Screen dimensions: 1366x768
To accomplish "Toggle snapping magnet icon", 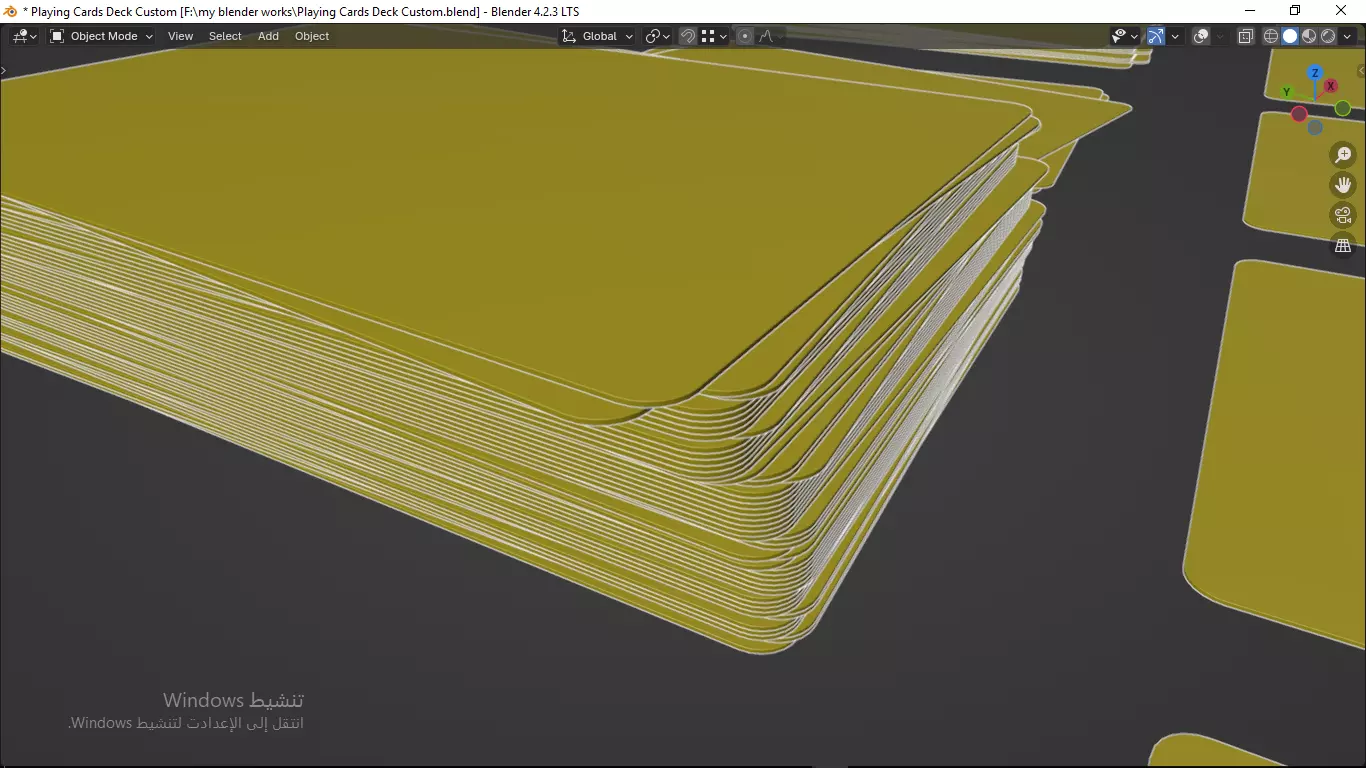I will (688, 36).
